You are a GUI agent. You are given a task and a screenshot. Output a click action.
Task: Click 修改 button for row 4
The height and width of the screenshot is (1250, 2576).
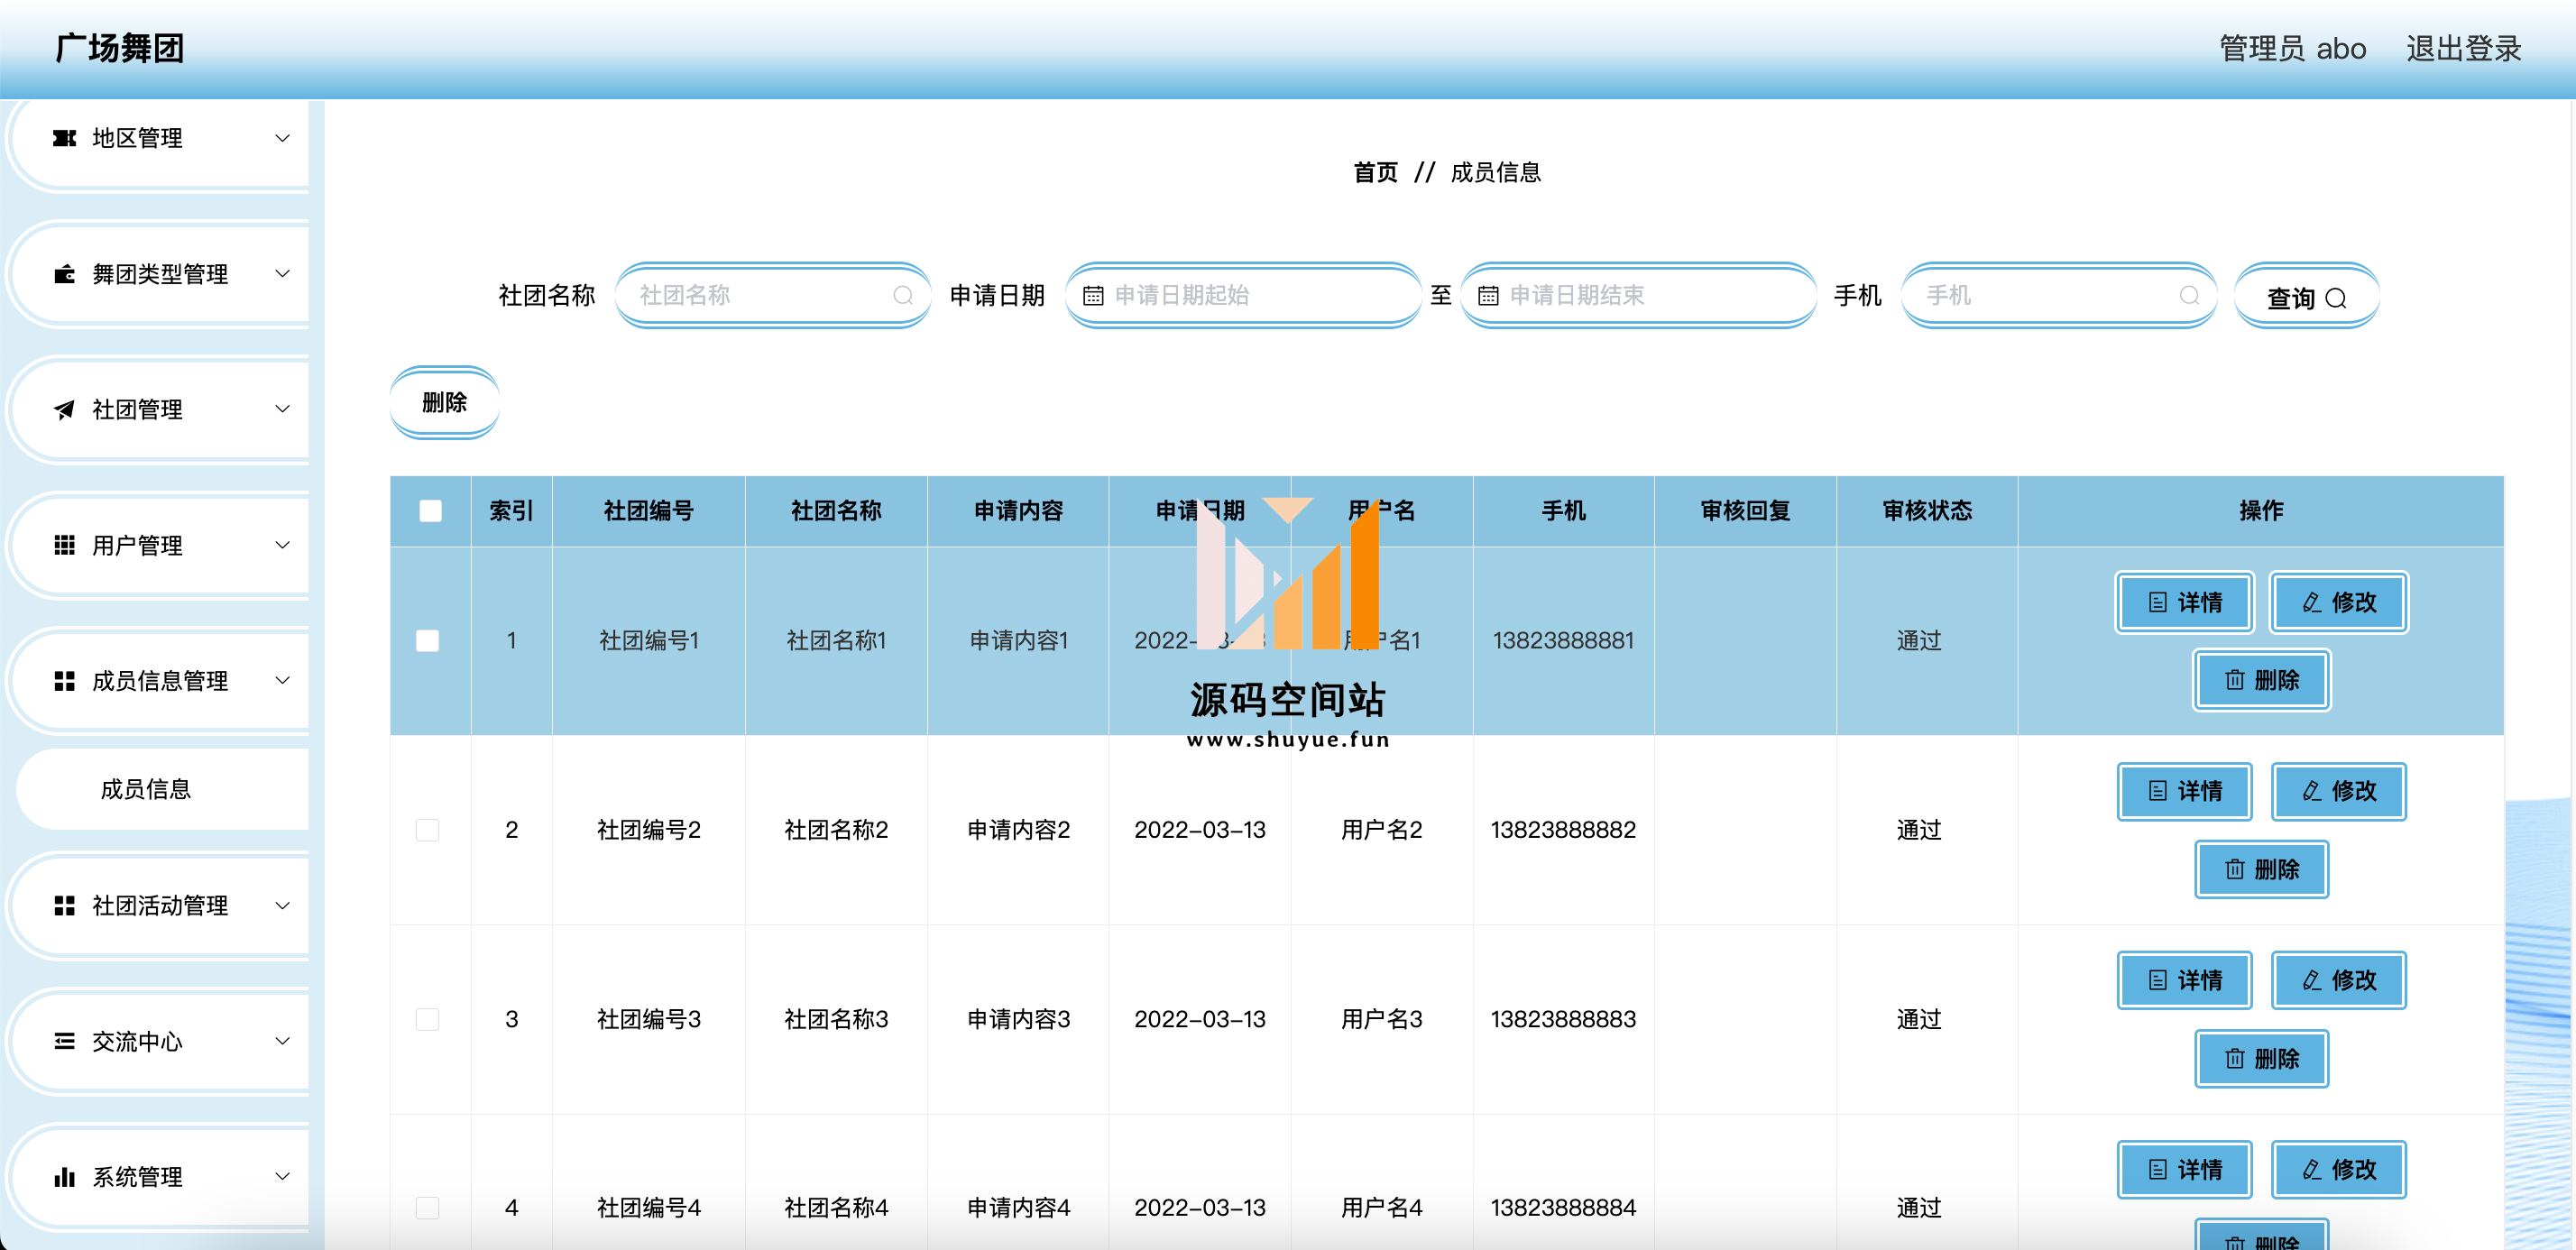pos(2338,1169)
